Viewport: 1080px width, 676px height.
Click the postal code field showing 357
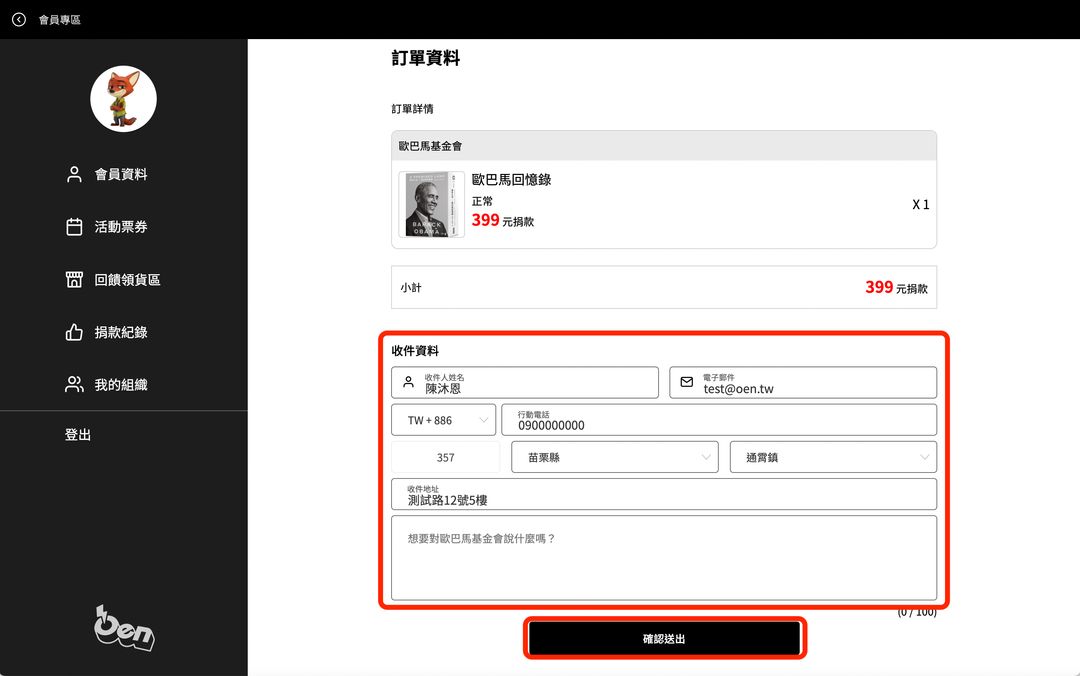(x=446, y=457)
